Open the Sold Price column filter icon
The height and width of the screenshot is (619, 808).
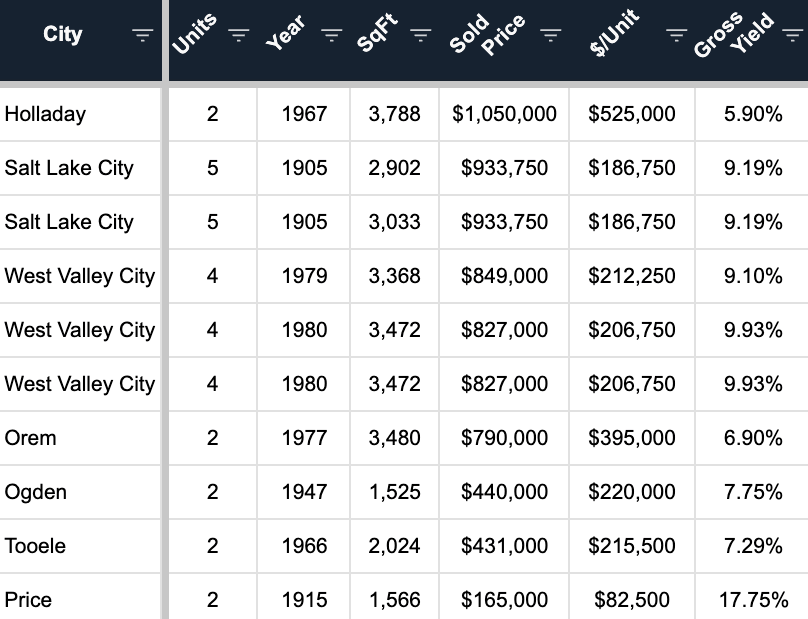pos(550,36)
